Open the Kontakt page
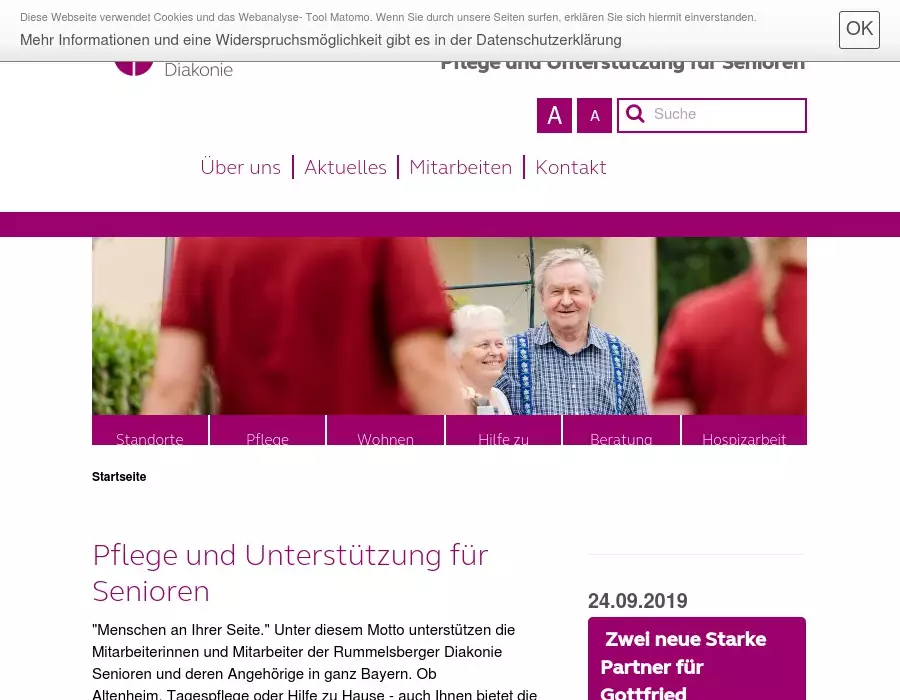 (571, 168)
